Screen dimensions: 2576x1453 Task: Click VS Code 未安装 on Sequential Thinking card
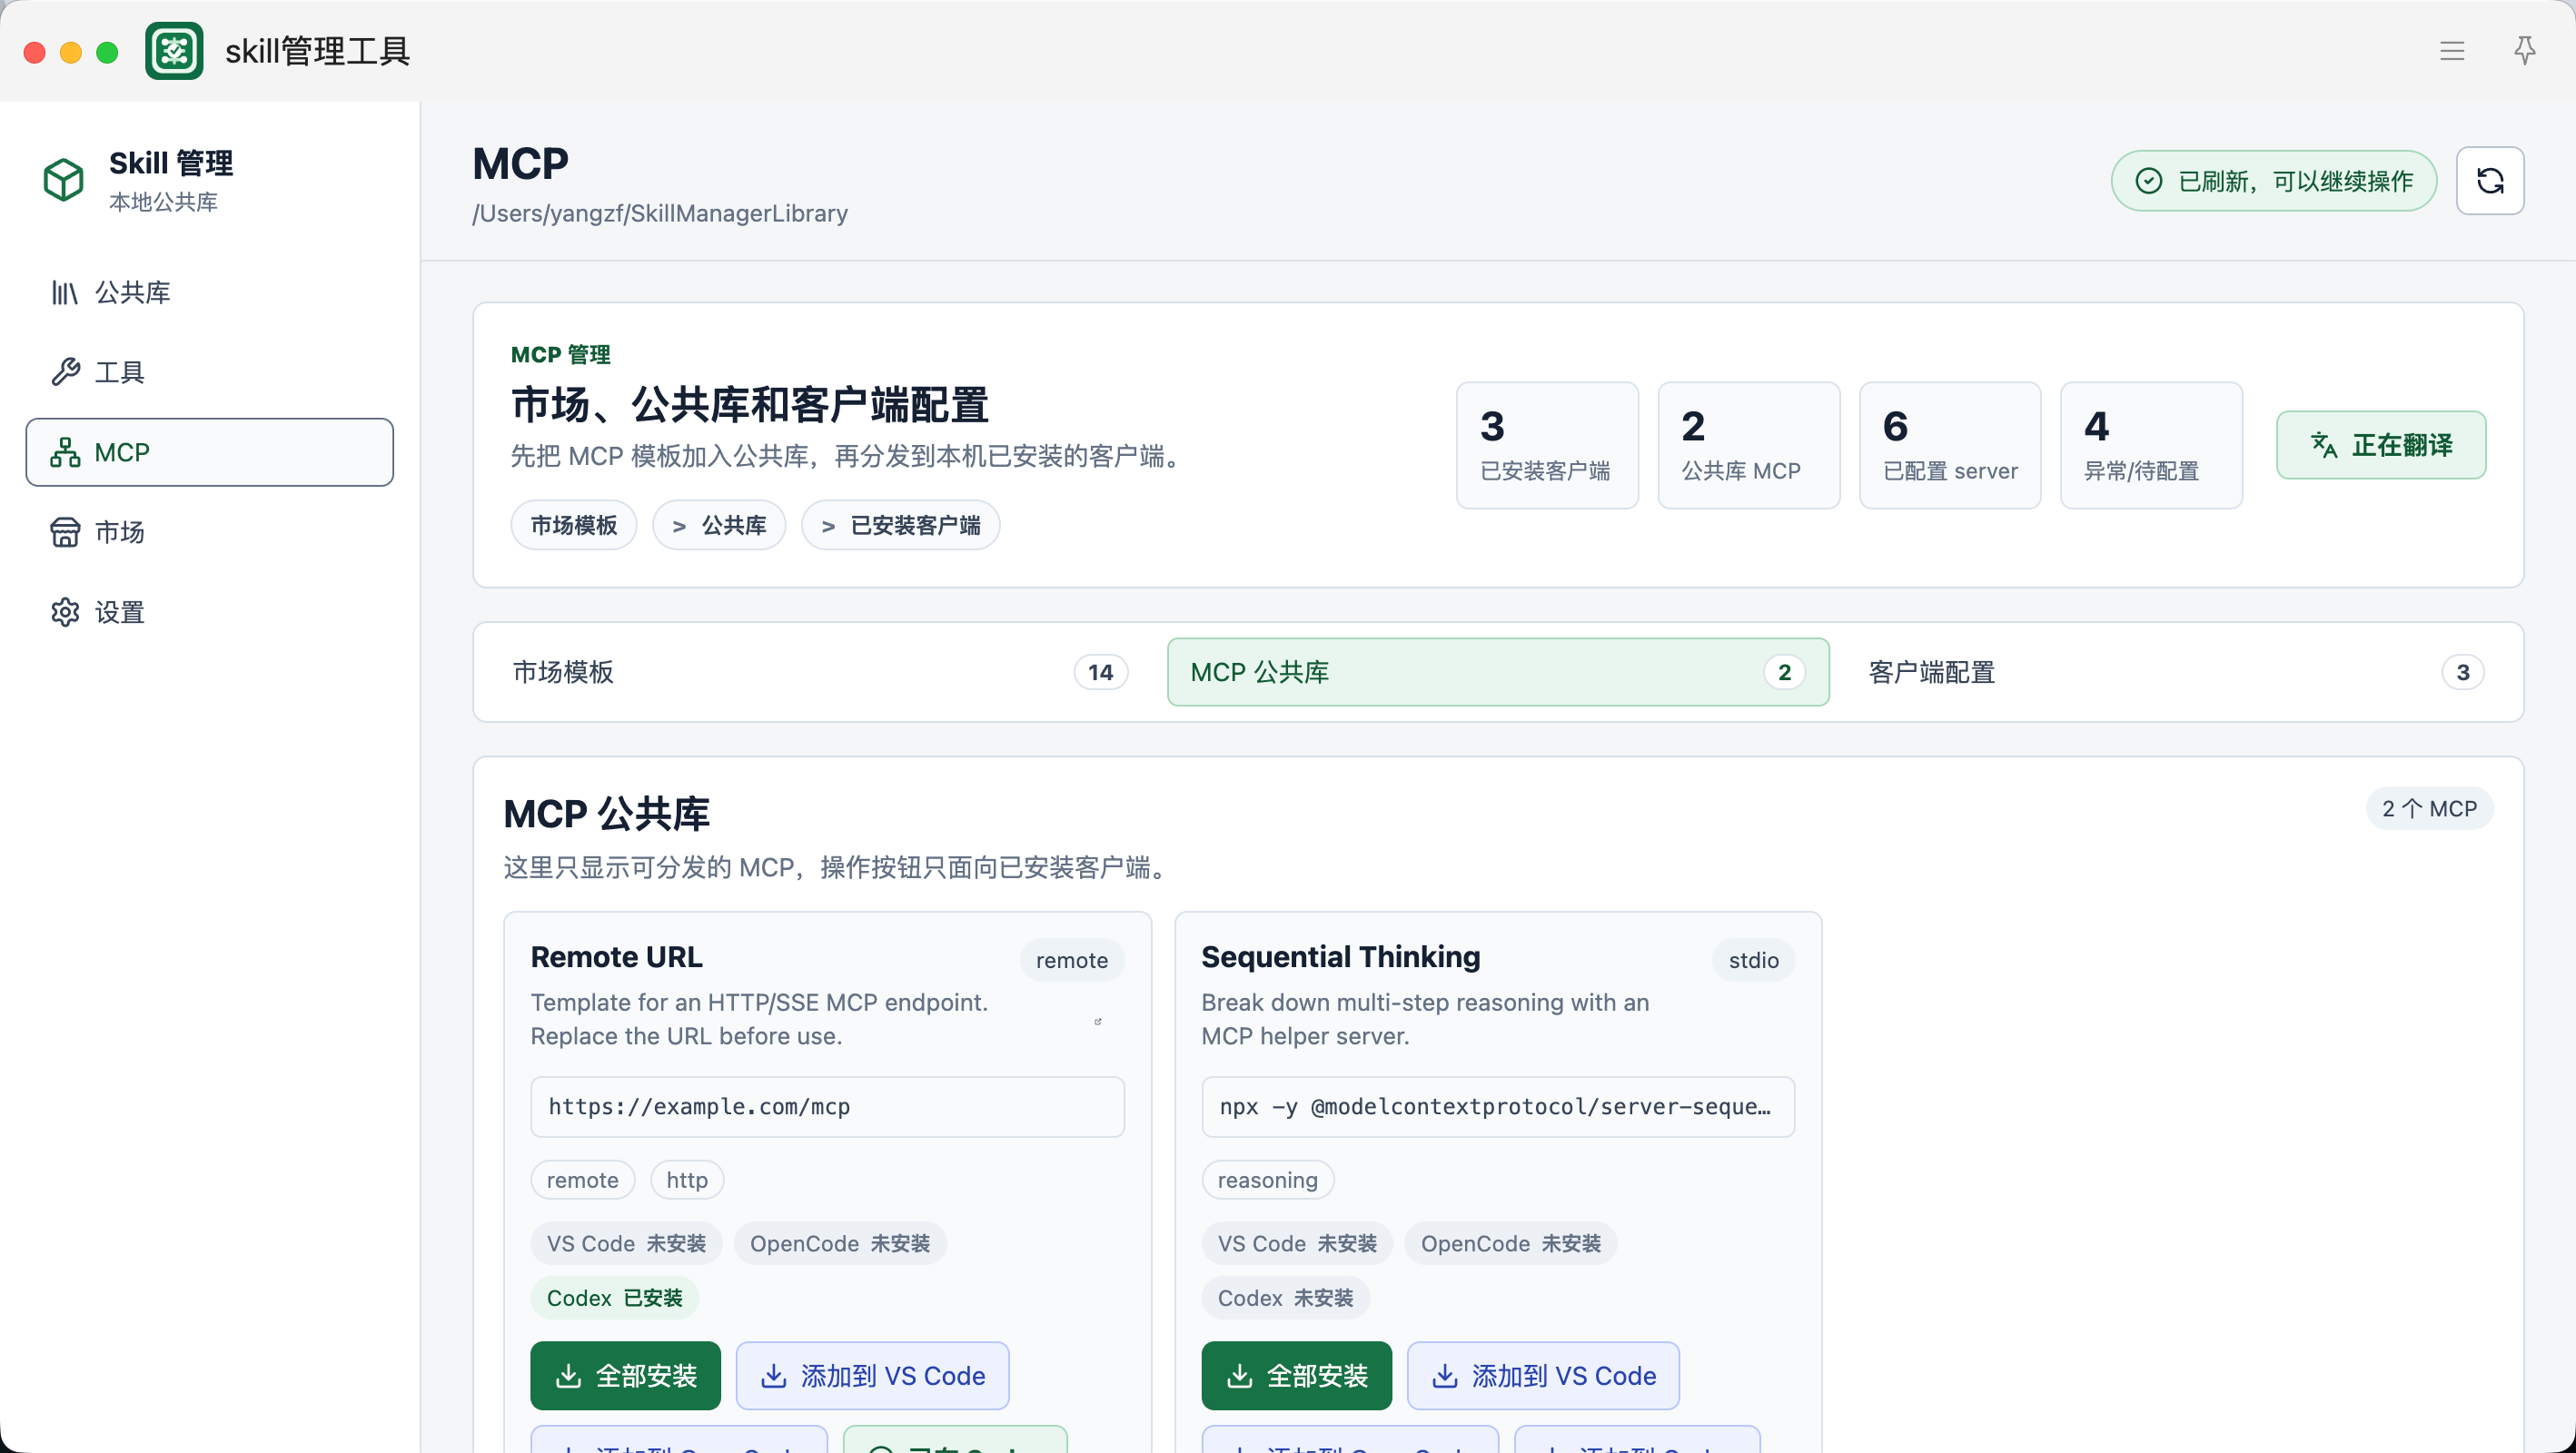coord(1297,1244)
